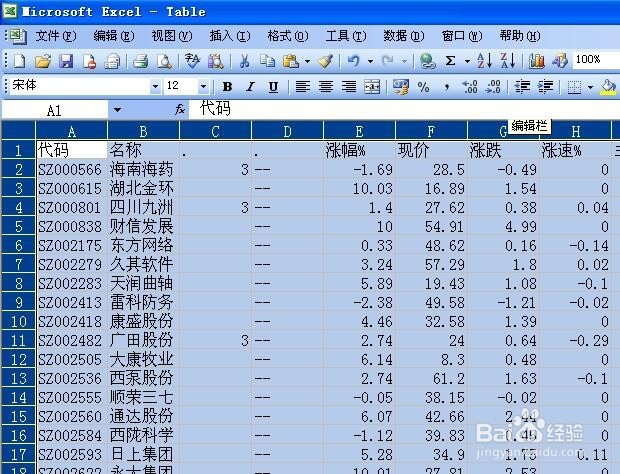This screenshot has width=620, height=474.
Task: Open the 视图(V) menu
Action: [x=172, y=36]
